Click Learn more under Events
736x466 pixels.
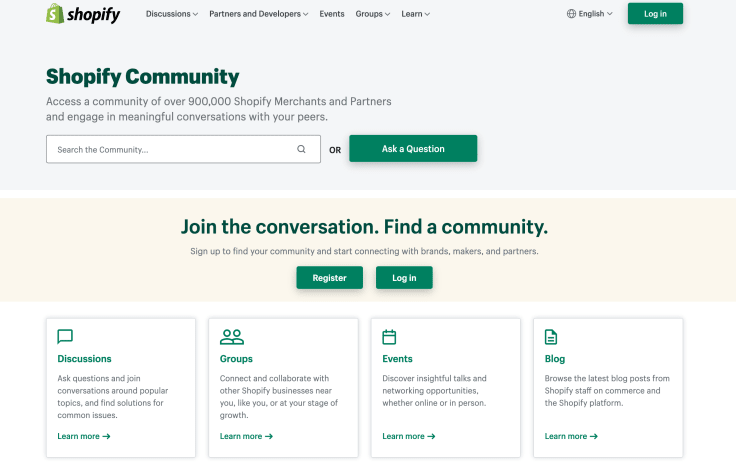[409, 436]
